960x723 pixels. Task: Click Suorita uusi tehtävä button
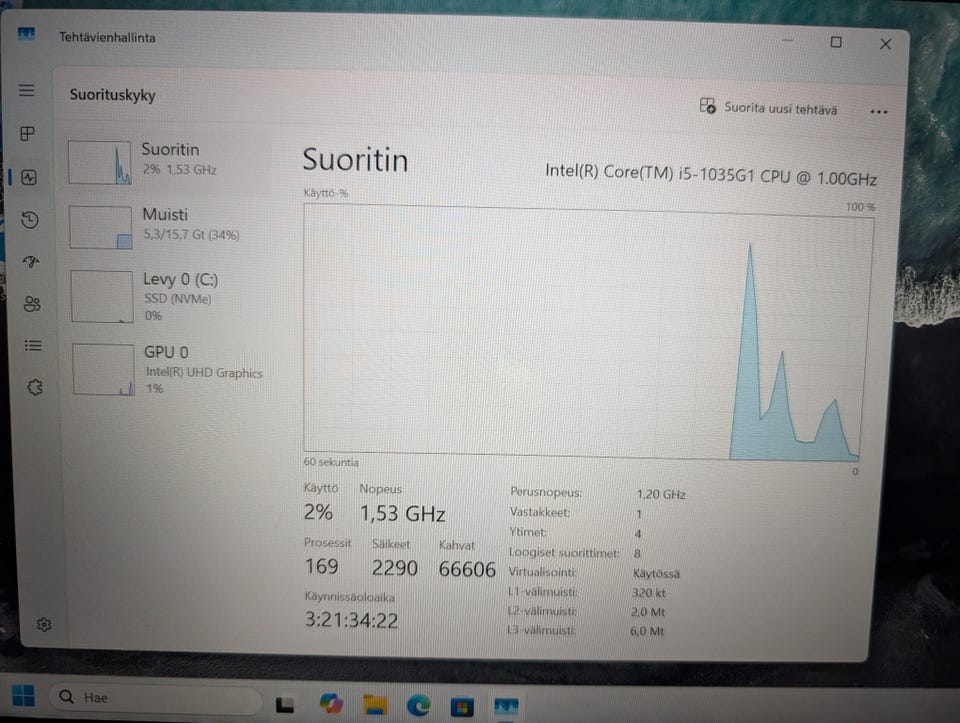click(x=768, y=107)
